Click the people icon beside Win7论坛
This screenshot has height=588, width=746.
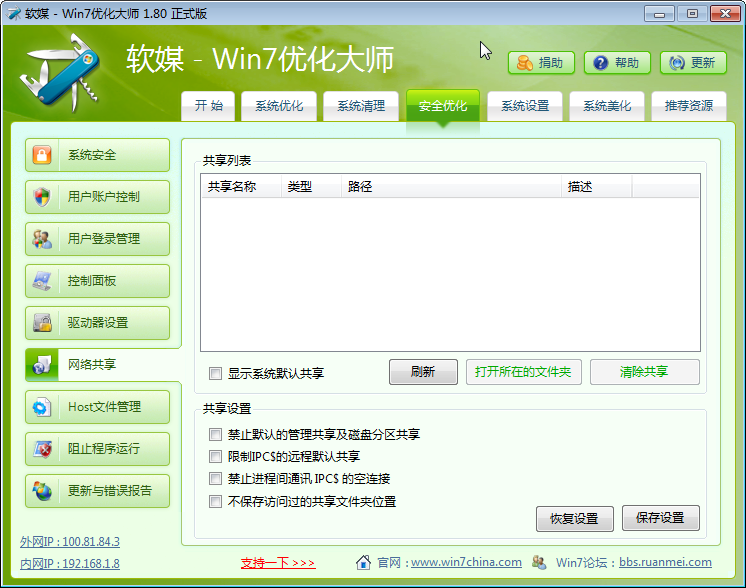click(x=539, y=562)
